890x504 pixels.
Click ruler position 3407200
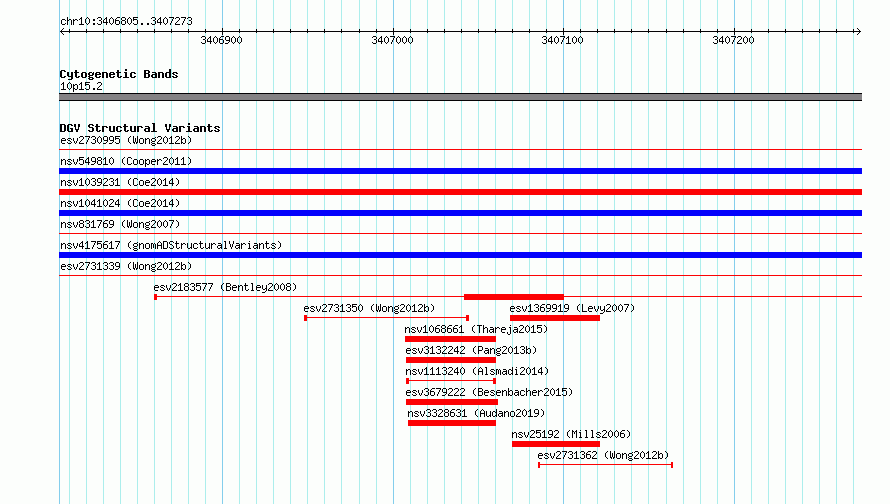[x=733, y=40]
